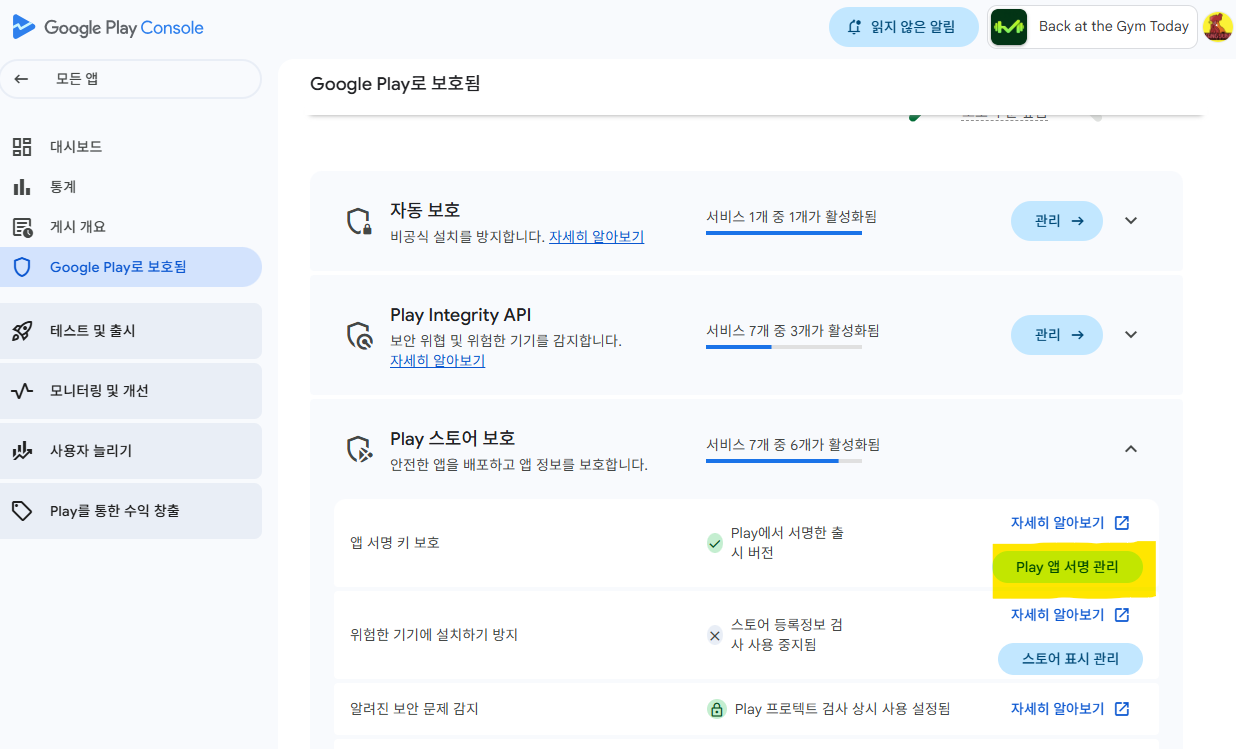Click 관리 button for Play Integrity API
Image resolution: width=1236 pixels, height=749 pixels.
click(1057, 335)
